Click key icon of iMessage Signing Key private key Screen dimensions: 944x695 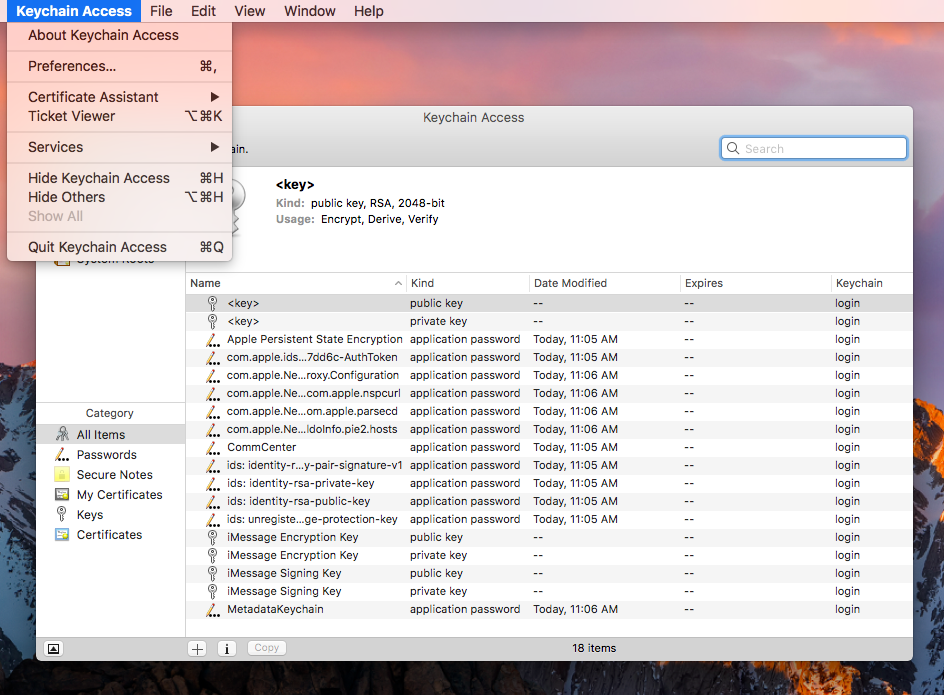[213, 591]
